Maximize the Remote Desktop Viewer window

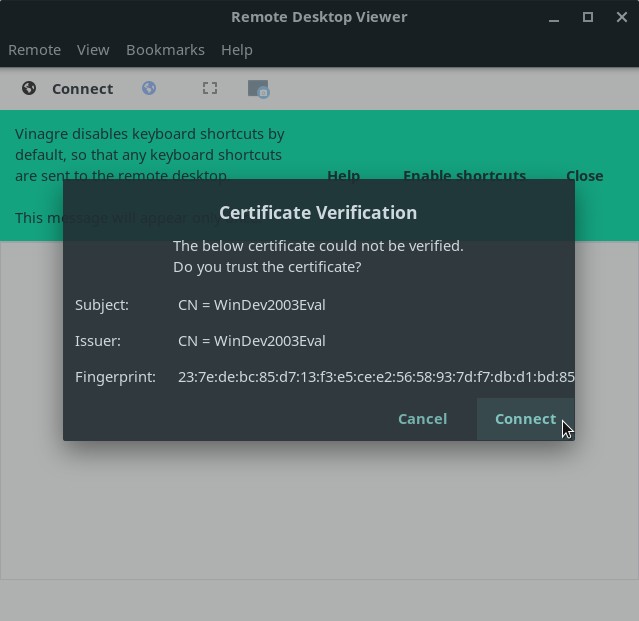click(x=588, y=17)
